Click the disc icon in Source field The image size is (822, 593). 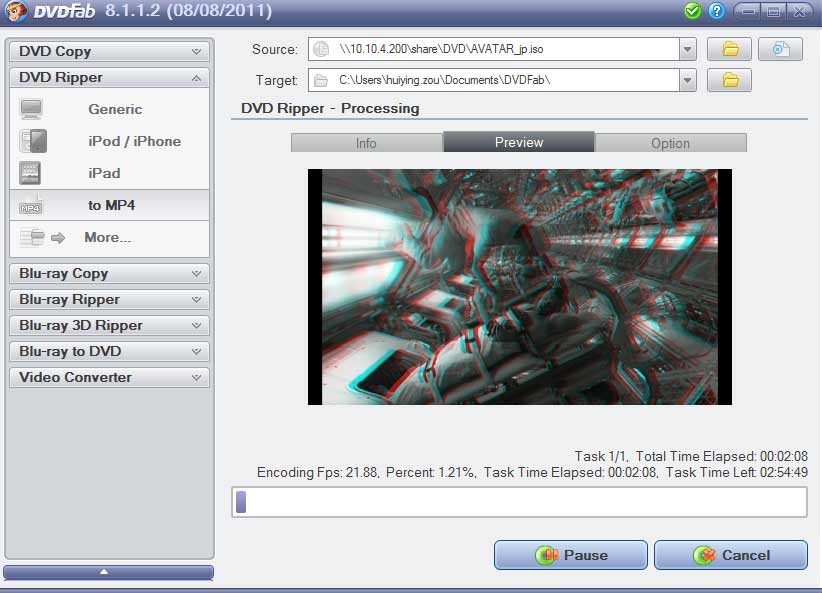tap(321, 49)
